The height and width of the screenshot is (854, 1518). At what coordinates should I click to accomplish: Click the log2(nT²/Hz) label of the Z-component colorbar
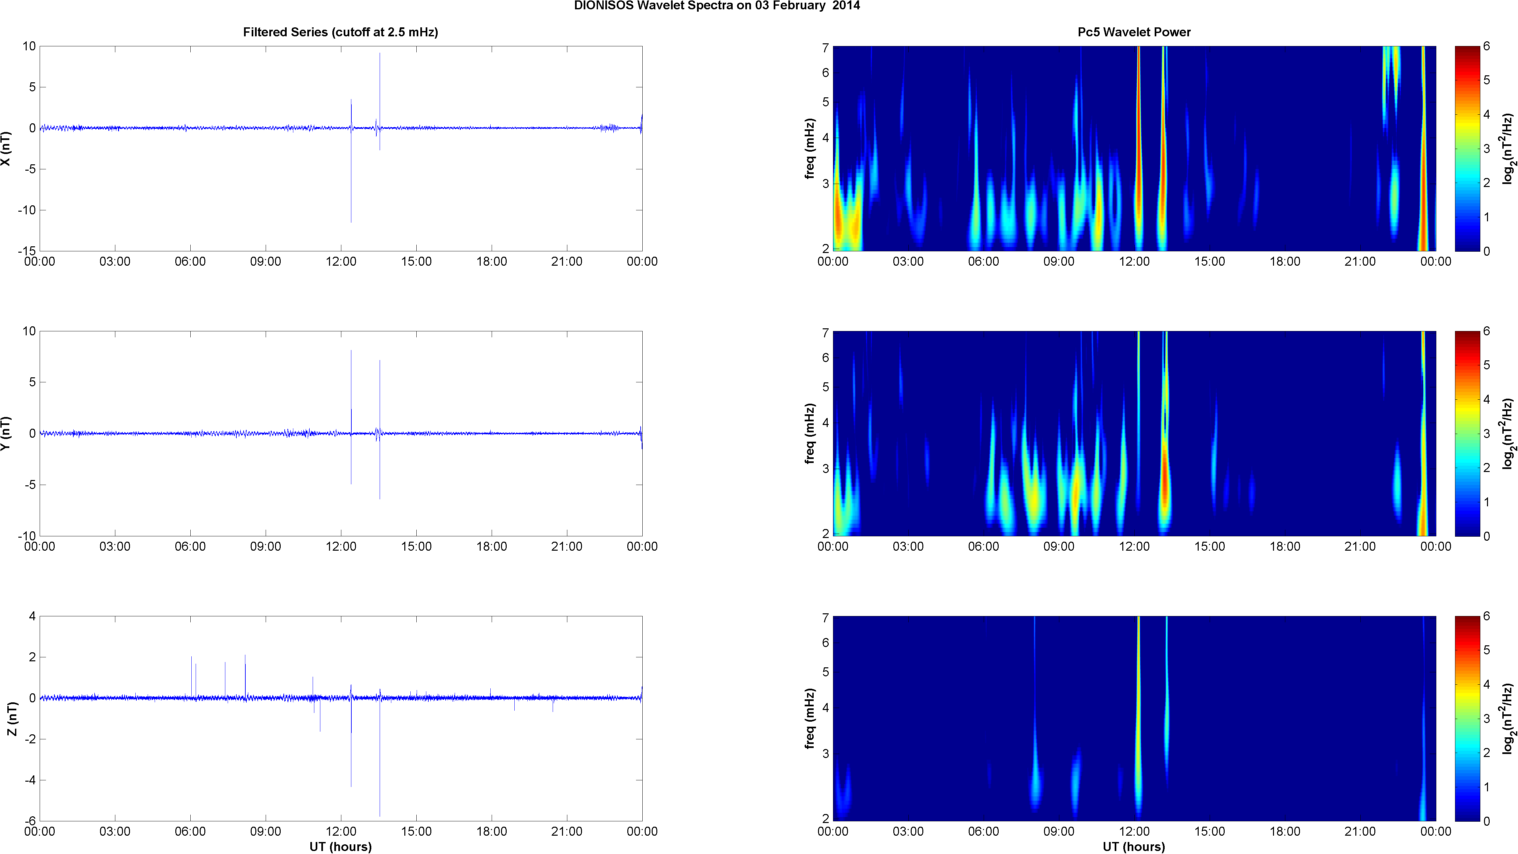1509,718
